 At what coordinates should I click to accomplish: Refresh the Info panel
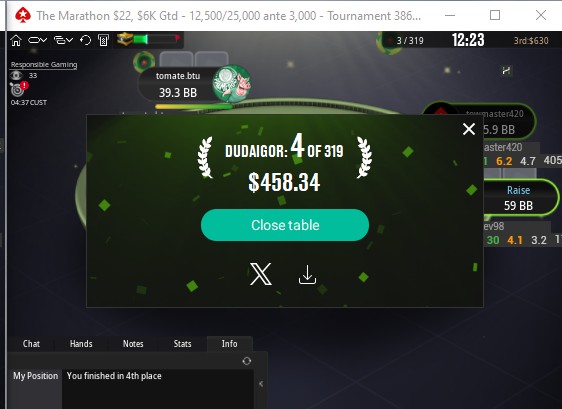(247, 361)
